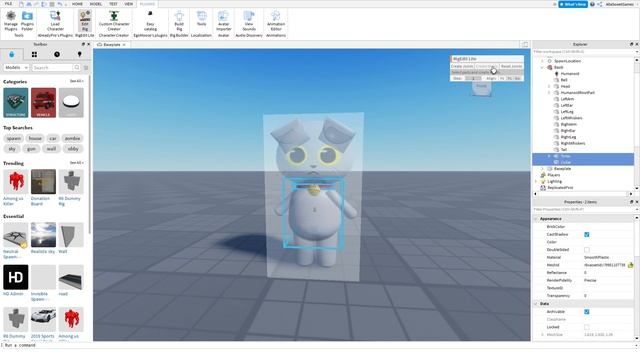Click Create Joints in RigEdit Lite
This screenshot has height=360, width=640.
point(462,66)
